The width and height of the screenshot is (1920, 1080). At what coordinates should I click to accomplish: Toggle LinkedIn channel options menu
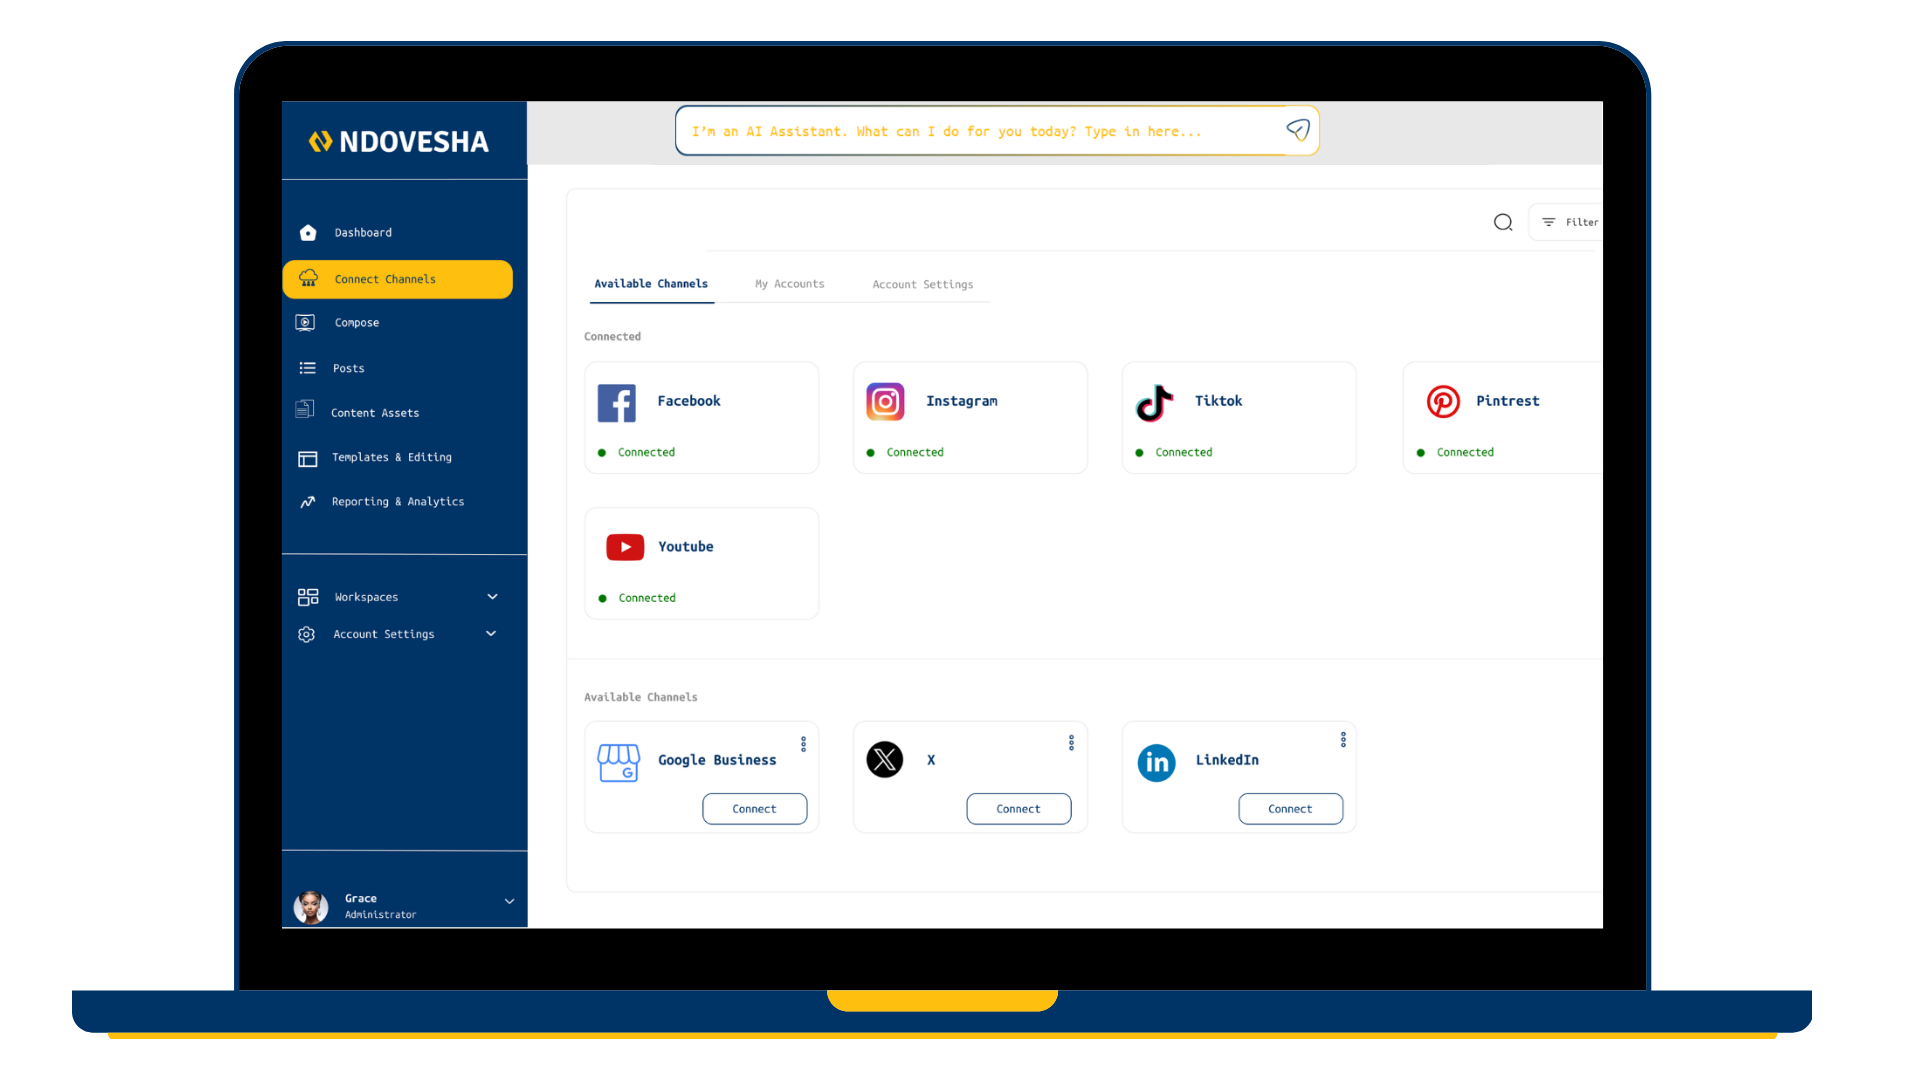1344,741
